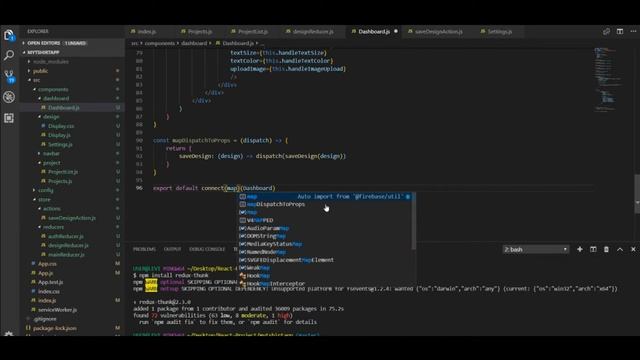640x360 pixels.
Task: Select MediaKeyStatusMap autocomplete suggestion
Action: coord(325,244)
